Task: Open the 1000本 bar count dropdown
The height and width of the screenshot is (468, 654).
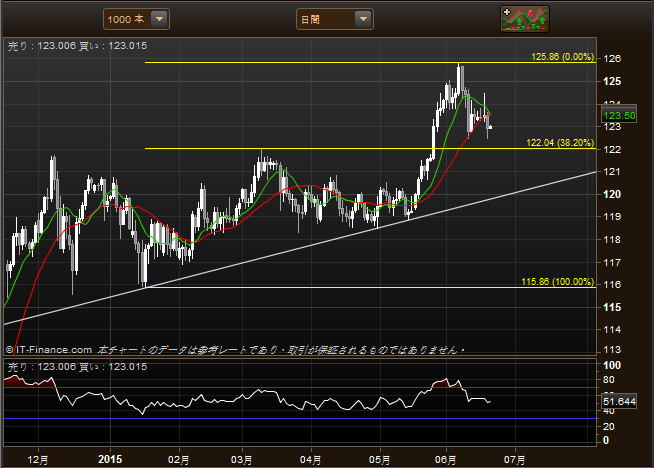Action: click(136, 19)
